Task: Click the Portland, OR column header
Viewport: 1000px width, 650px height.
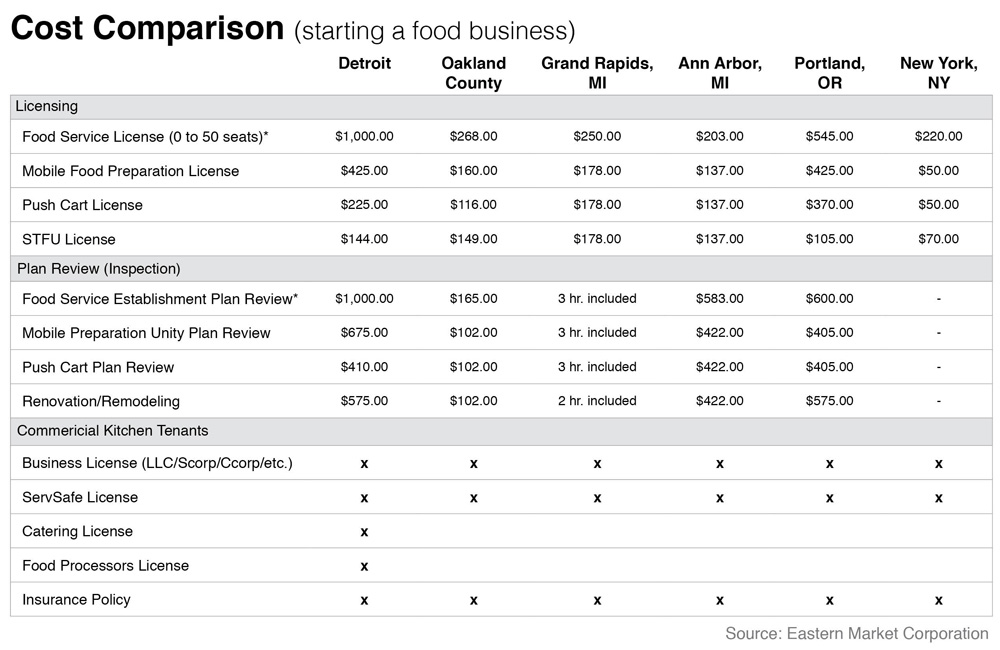Action: [x=829, y=73]
